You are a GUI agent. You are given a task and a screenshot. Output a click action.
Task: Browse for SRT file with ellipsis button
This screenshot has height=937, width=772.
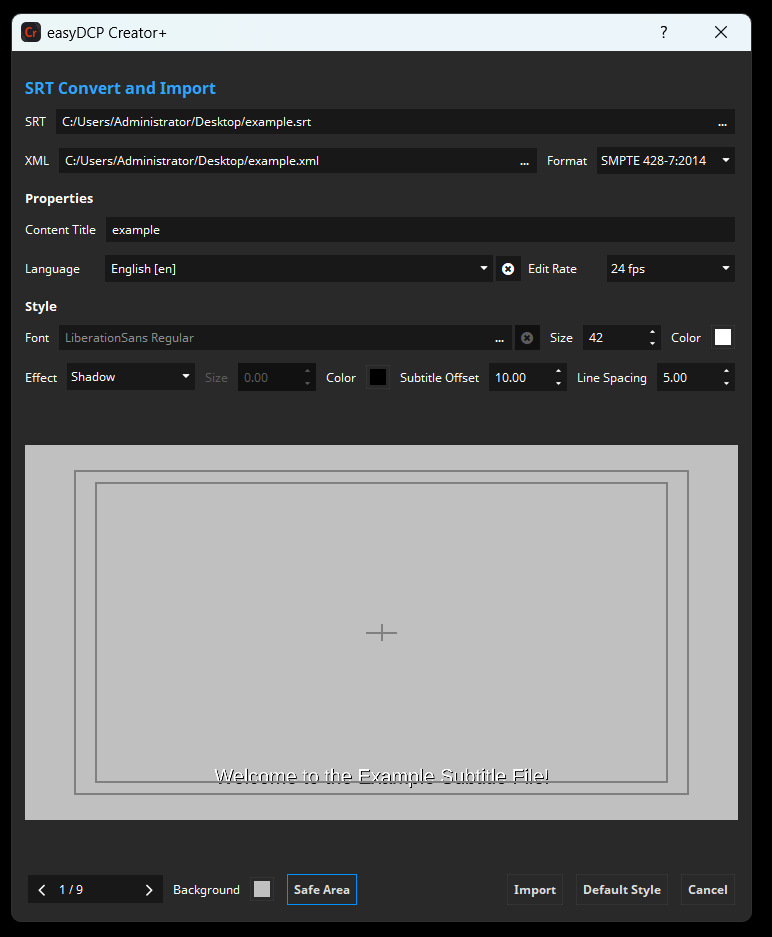click(x=722, y=123)
